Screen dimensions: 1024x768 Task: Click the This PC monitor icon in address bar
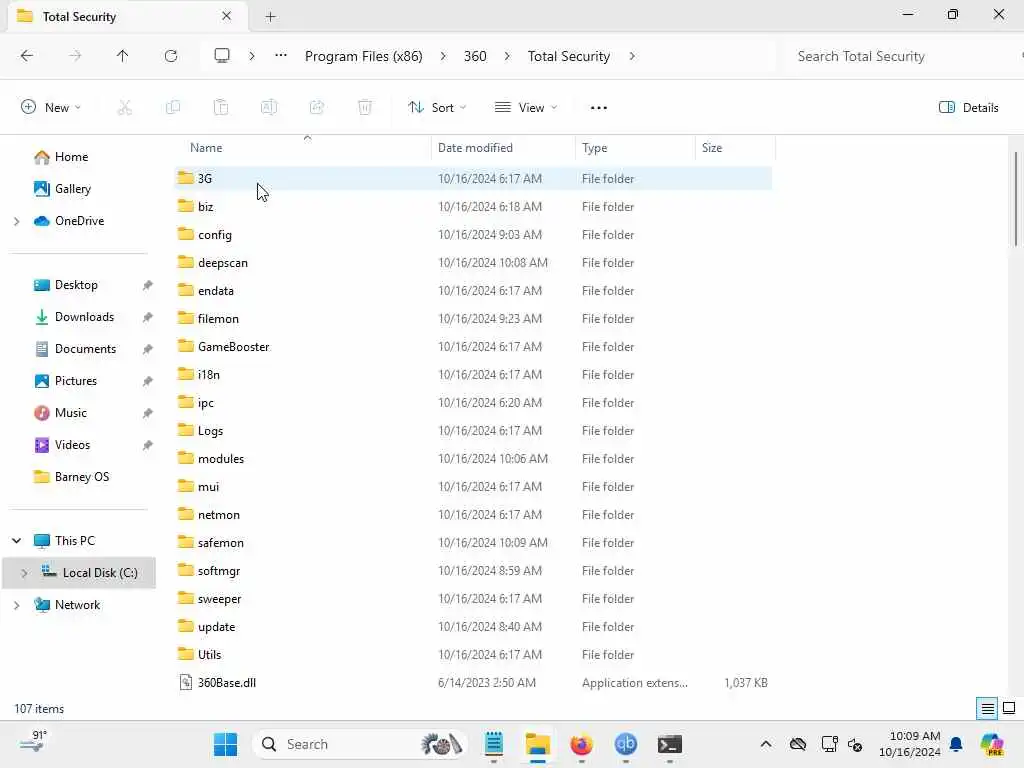coord(222,56)
